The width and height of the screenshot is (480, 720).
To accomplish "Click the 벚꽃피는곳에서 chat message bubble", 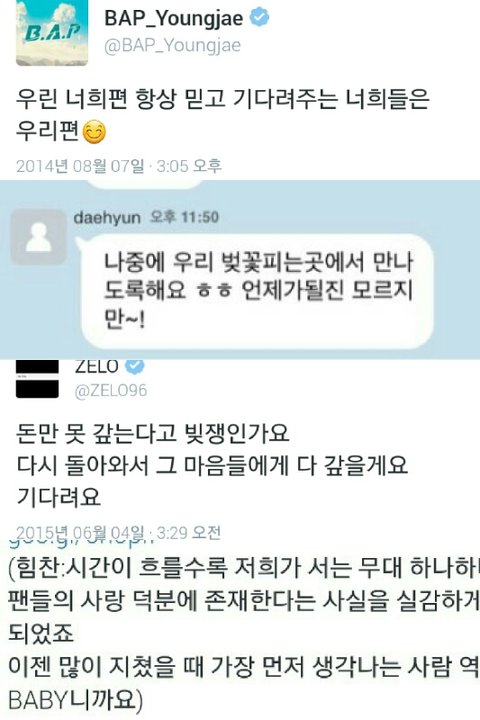I will (257, 291).
